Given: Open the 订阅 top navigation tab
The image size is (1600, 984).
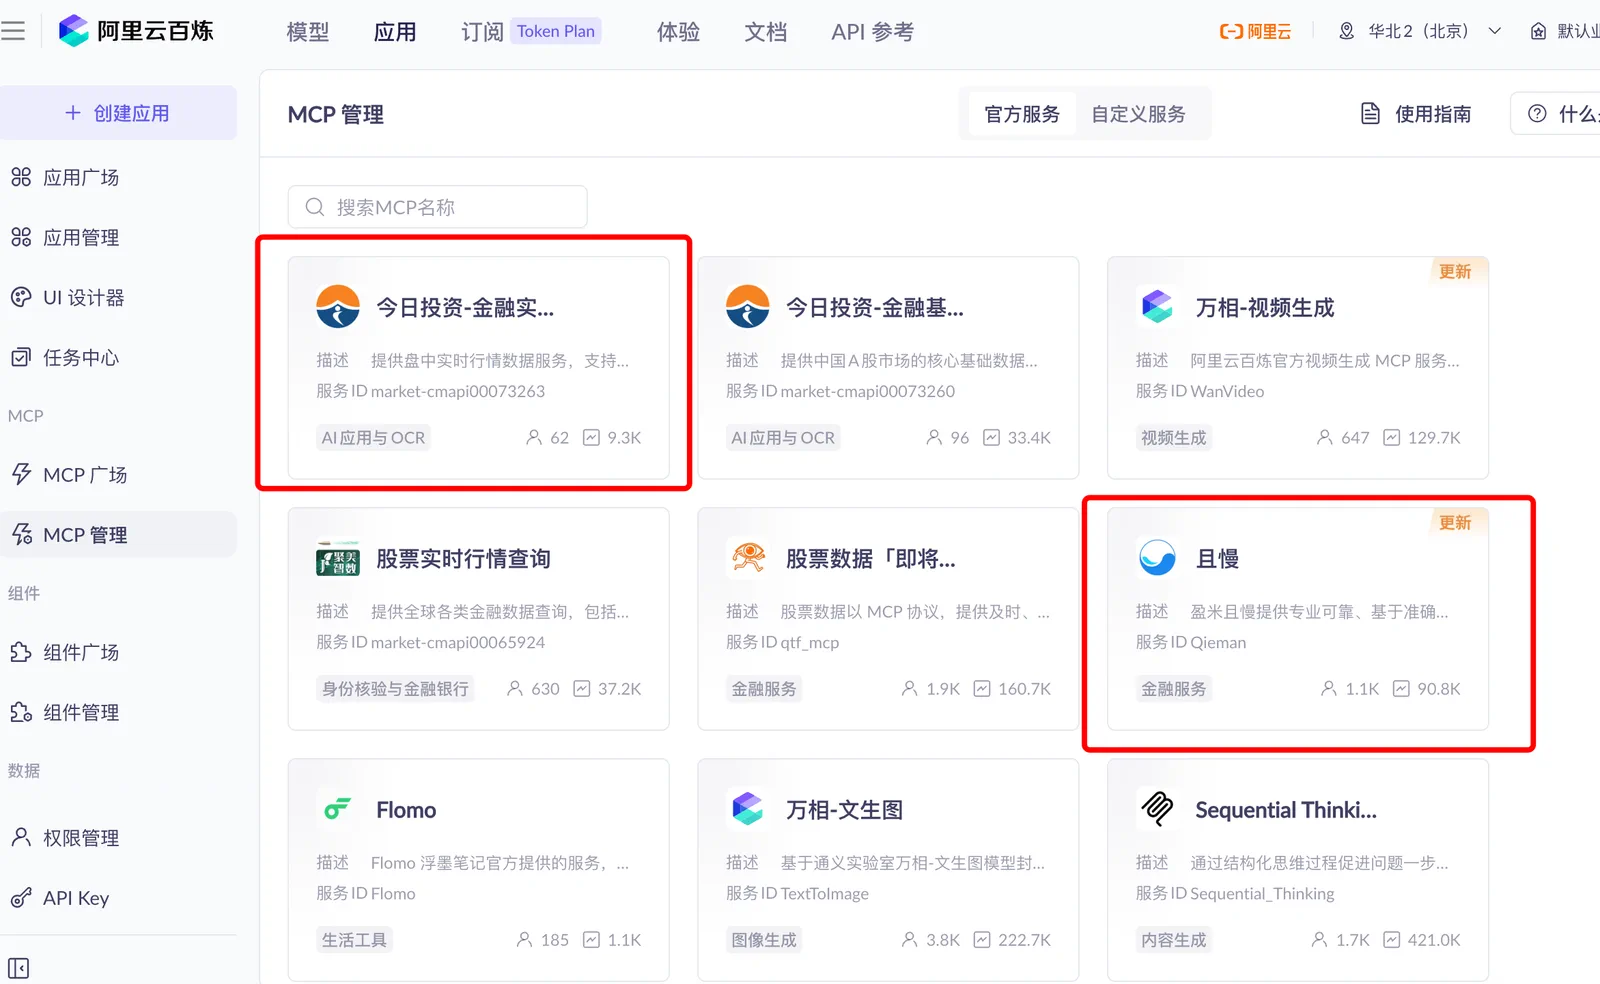Looking at the screenshot, I should click(x=482, y=32).
